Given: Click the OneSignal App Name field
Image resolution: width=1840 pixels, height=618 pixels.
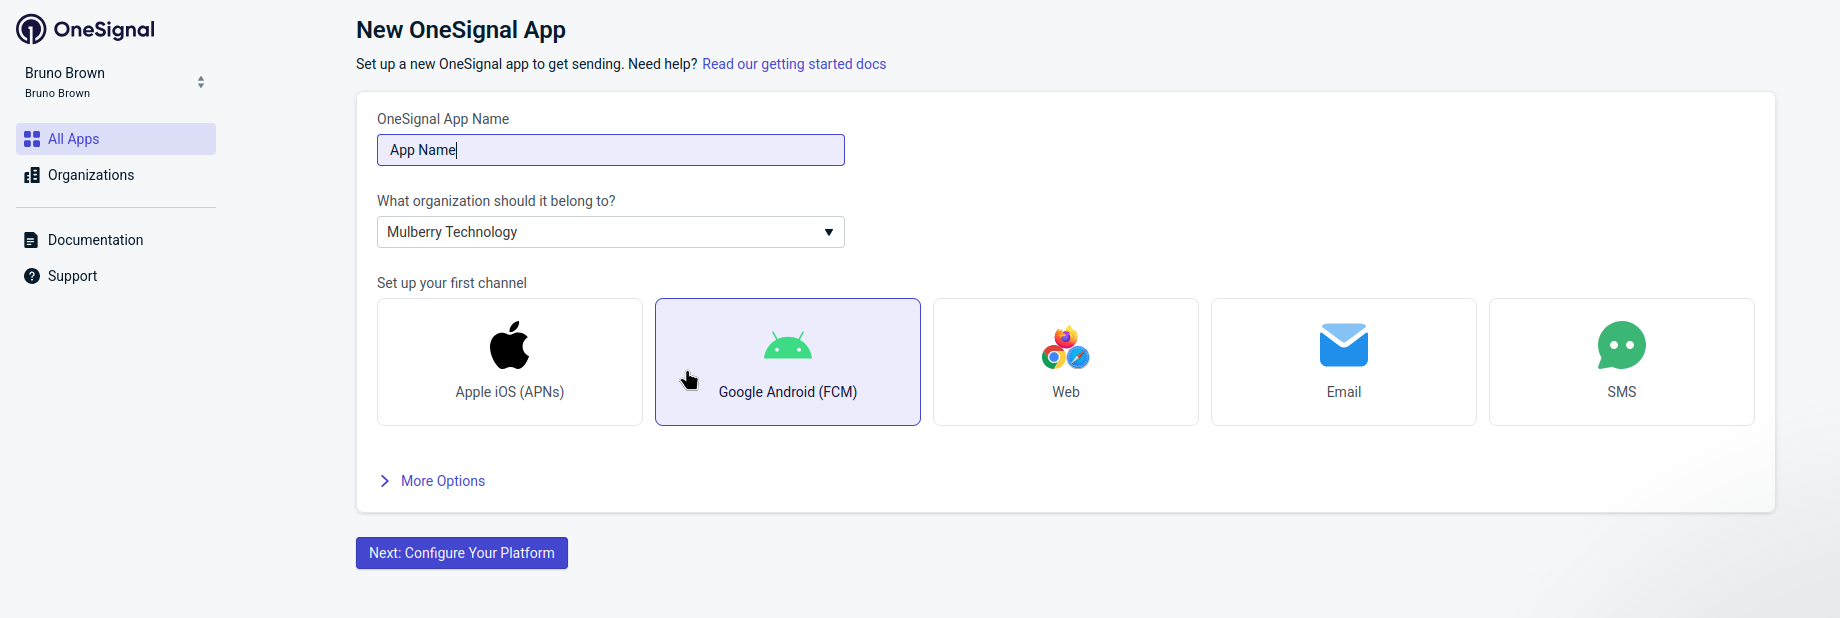Looking at the screenshot, I should (610, 150).
